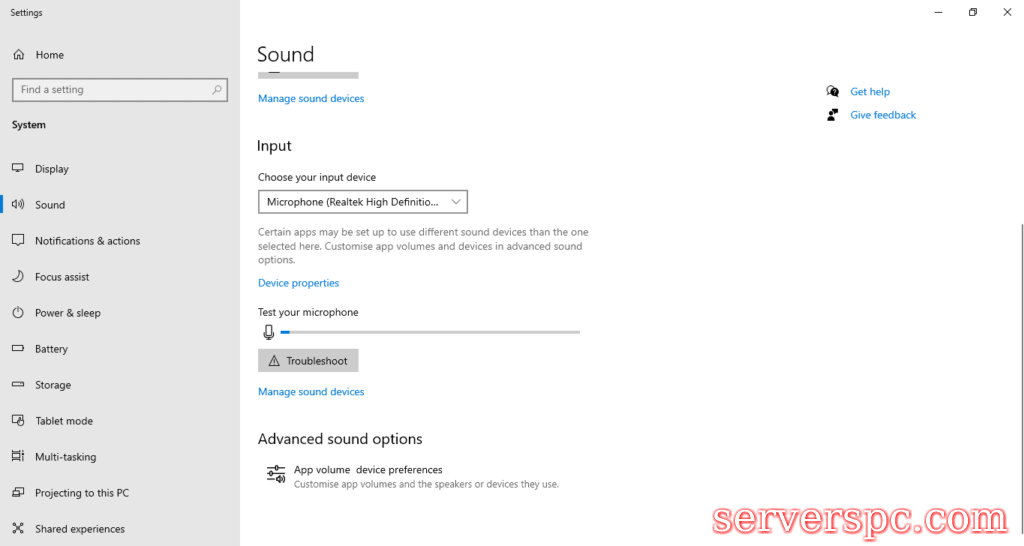Click the Notifications & actions icon
The height and width of the screenshot is (546, 1024).
pyautogui.click(x=17, y=241)
